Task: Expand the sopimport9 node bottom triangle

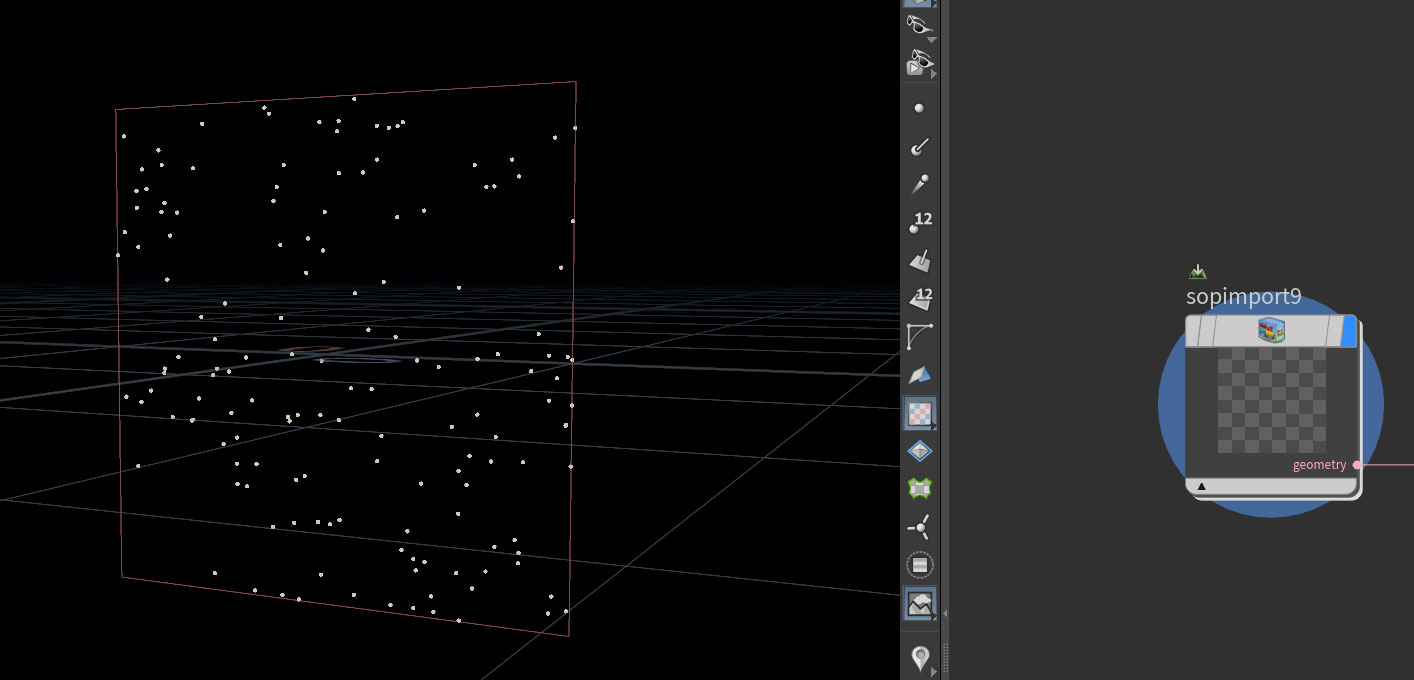Action: tap(1202, 487)
